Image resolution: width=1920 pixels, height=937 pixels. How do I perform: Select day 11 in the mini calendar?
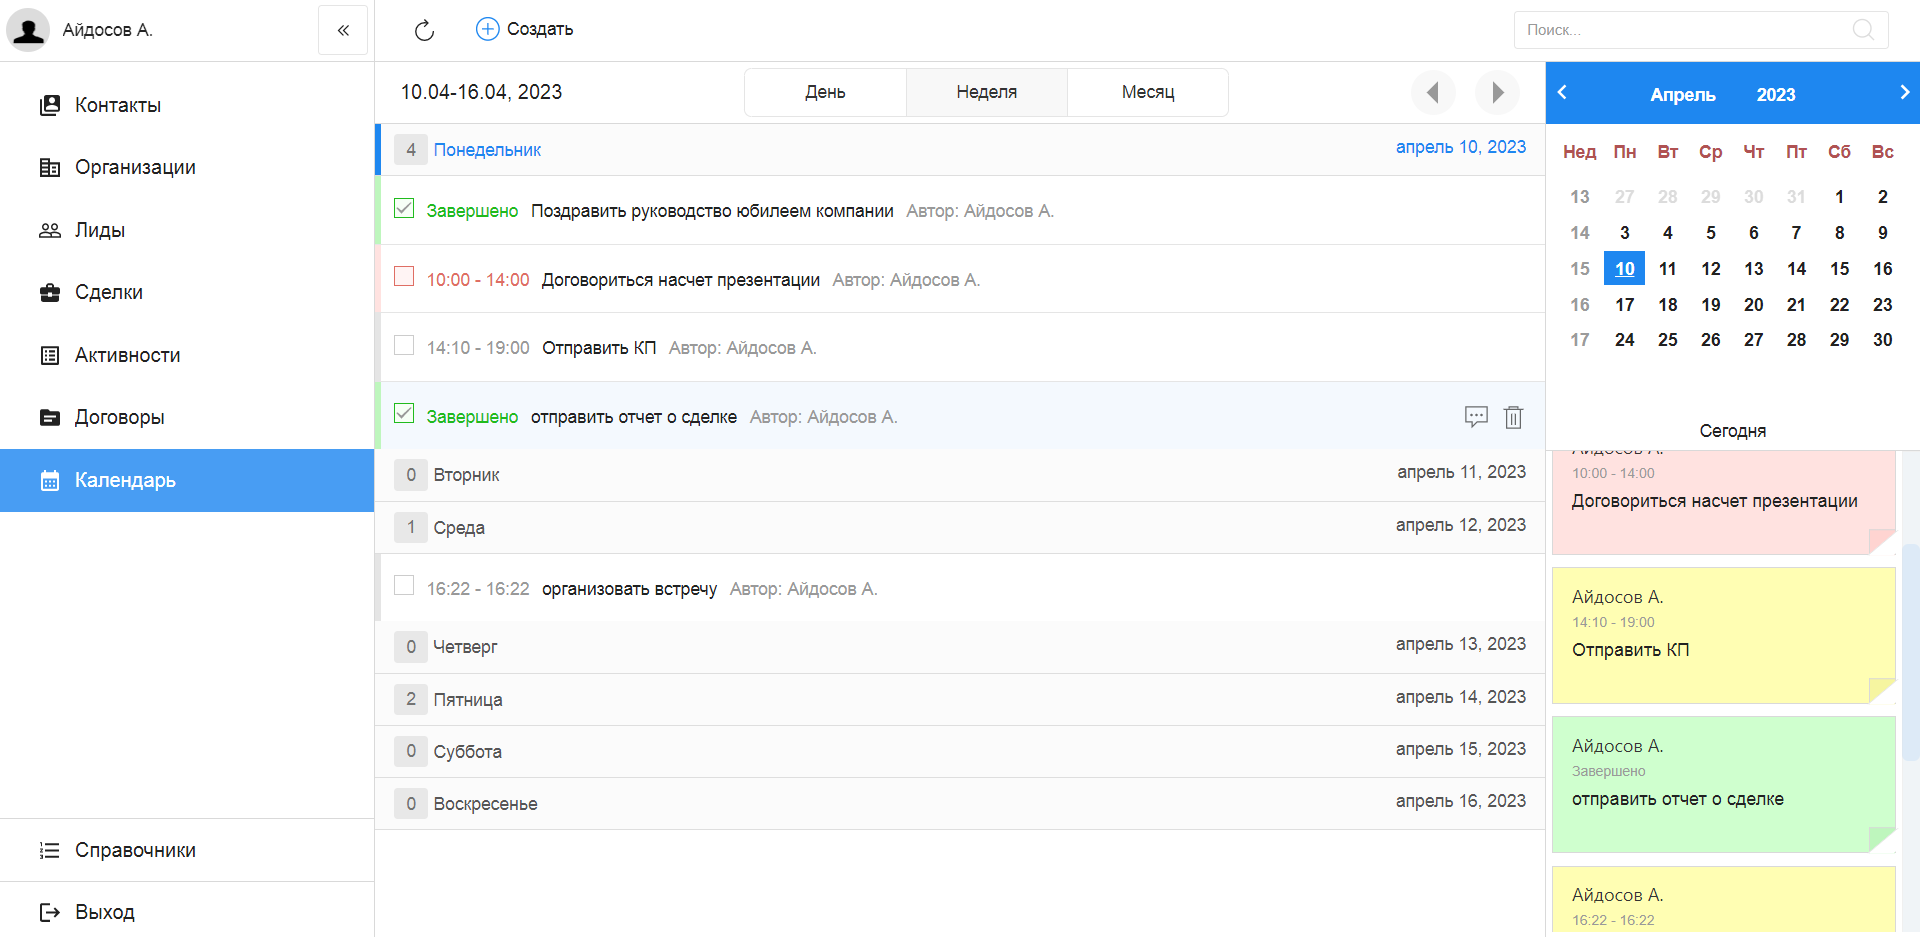[1667, 269]
